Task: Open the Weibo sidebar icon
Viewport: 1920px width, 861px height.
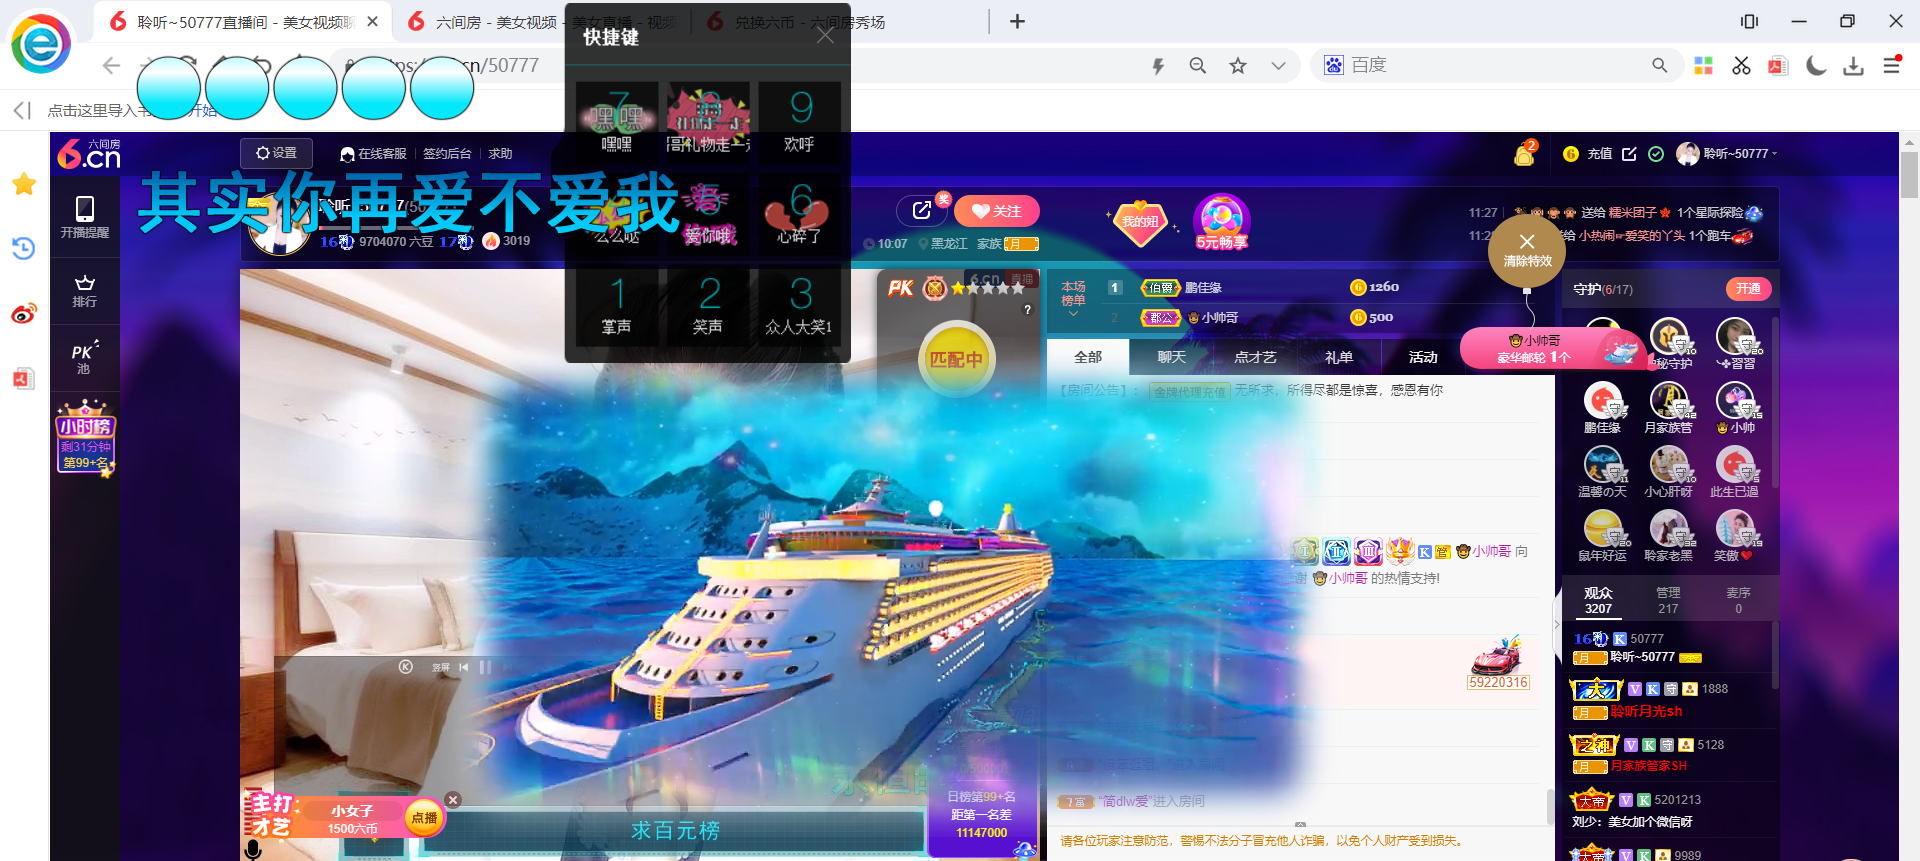Action: pos(24,314)
